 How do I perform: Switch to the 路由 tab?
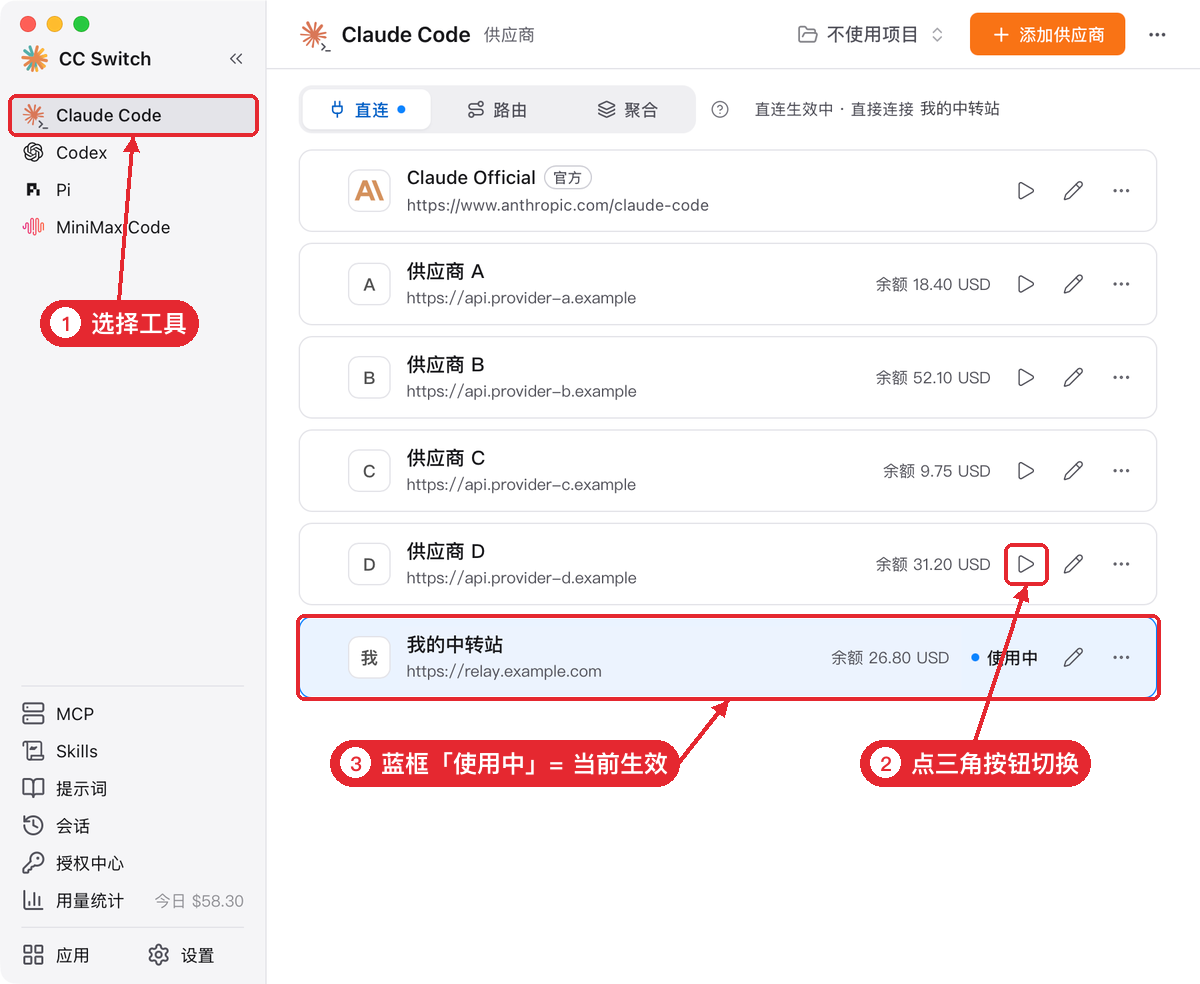tap(497, 110)
